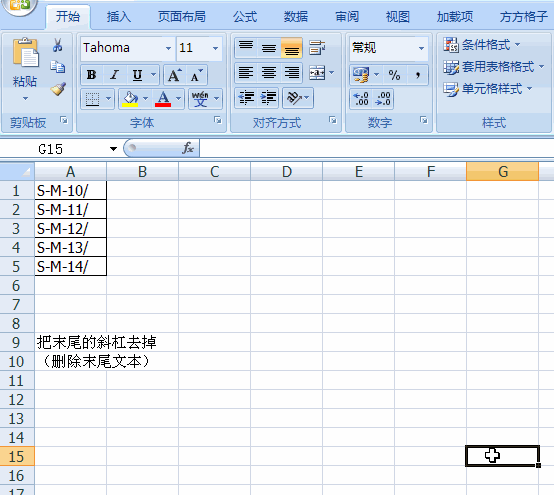Switch to the 数据 tab
This screenshot has height=495, width=554.
(296, 17)
